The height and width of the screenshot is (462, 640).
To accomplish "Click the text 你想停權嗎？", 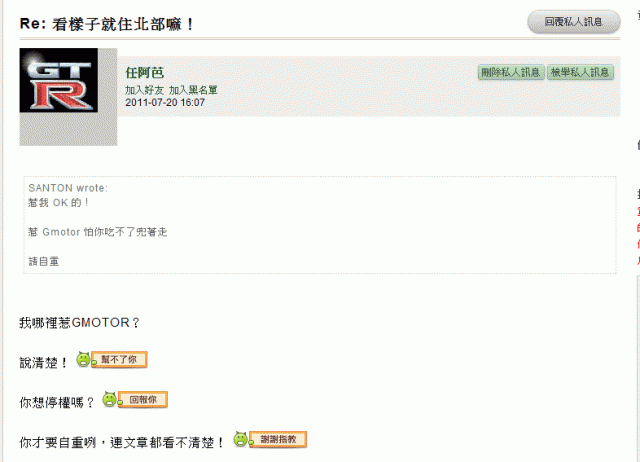I will click(x=57, y=402).
